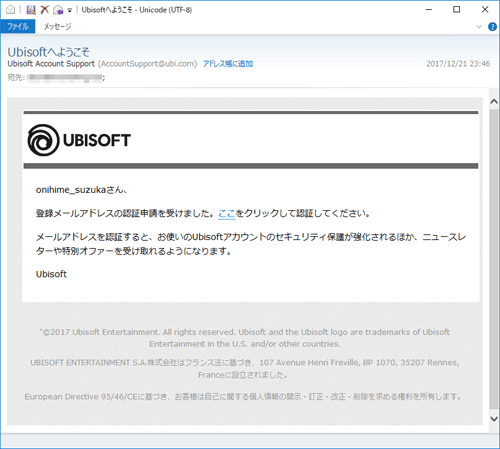This screenshot has height=449, width=500.
Task: Click the scrollbar up arrow
Action: click(x=494, y=102)
